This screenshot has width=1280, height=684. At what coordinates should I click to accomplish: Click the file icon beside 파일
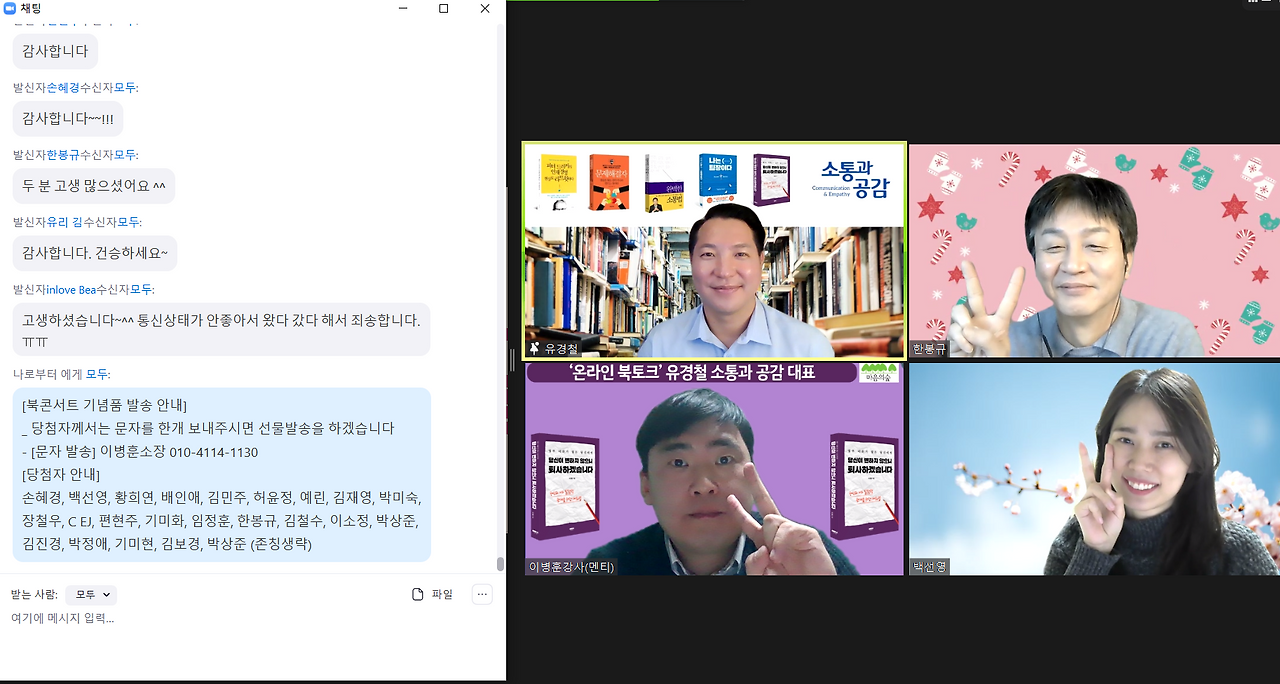point(418,594)
